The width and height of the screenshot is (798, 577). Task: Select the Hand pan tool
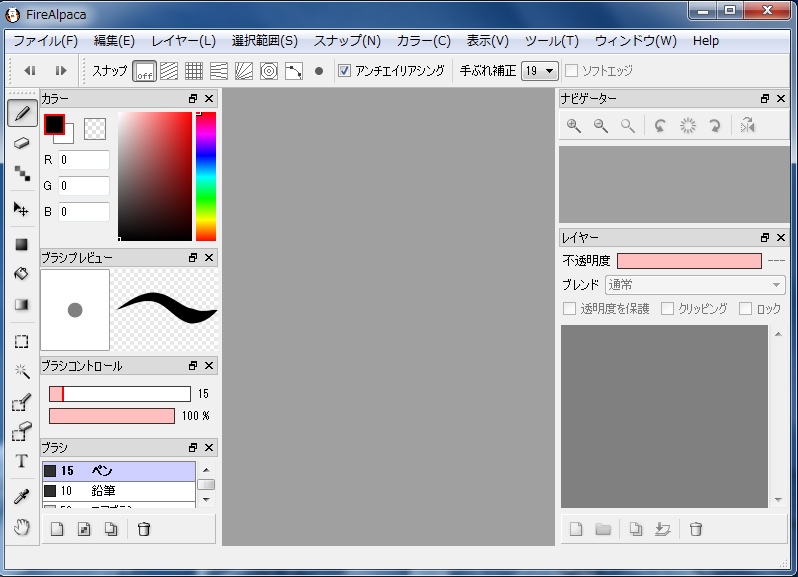[x=21, y=527]
